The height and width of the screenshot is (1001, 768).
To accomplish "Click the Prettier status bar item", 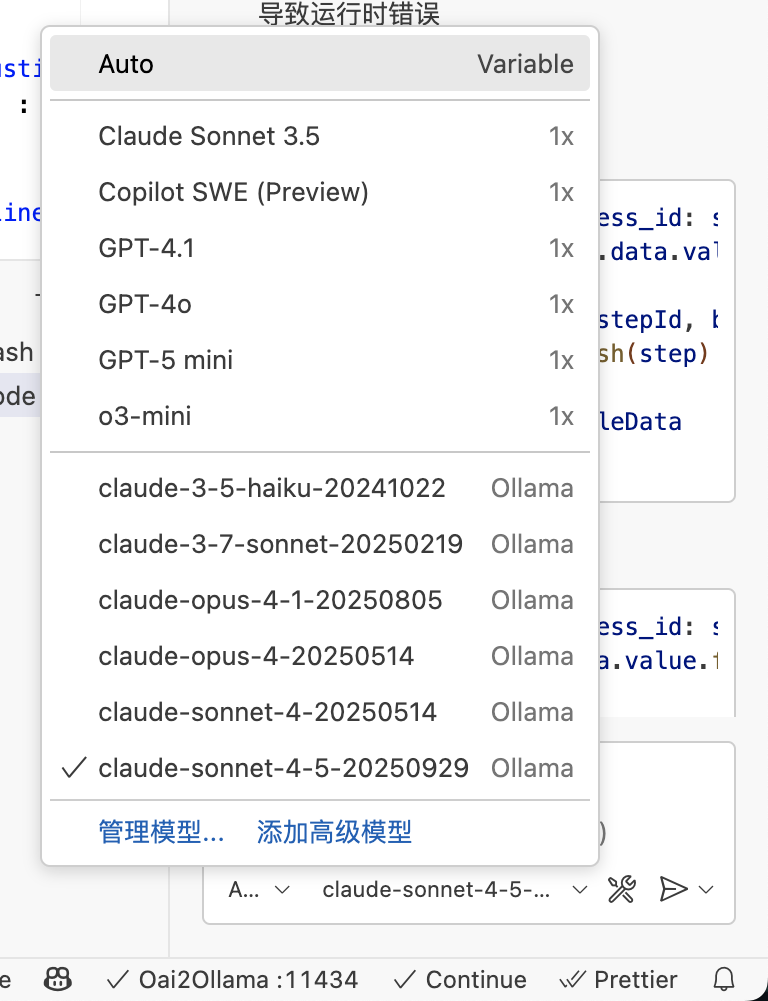I will pyautogui.click(x=617, y=979).
